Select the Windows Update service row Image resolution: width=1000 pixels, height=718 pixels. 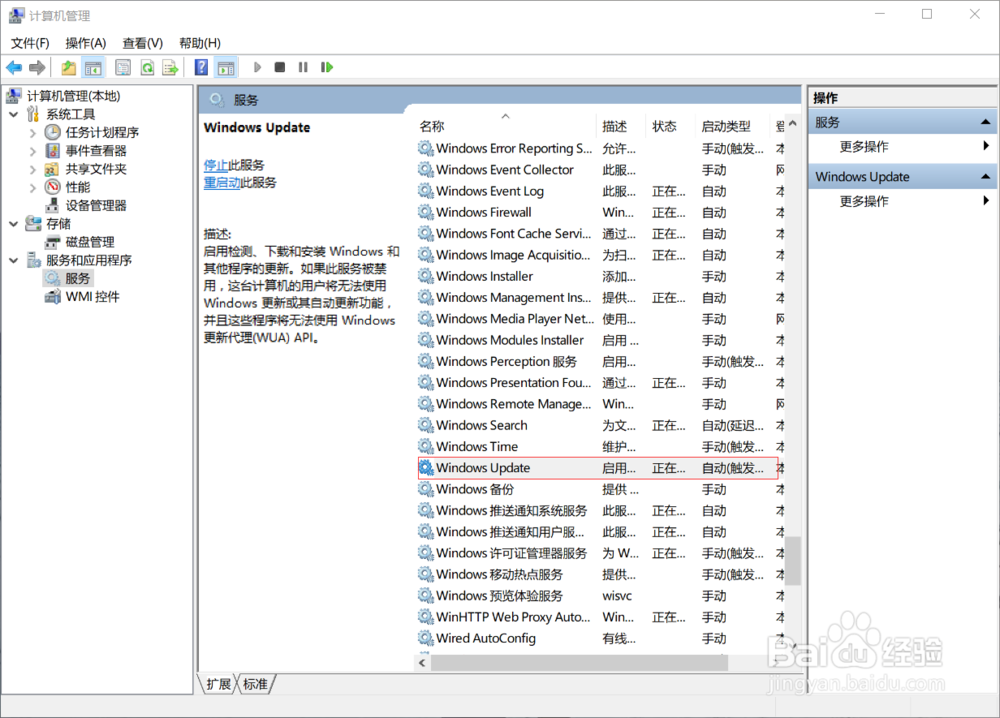[x=598, y=468]
